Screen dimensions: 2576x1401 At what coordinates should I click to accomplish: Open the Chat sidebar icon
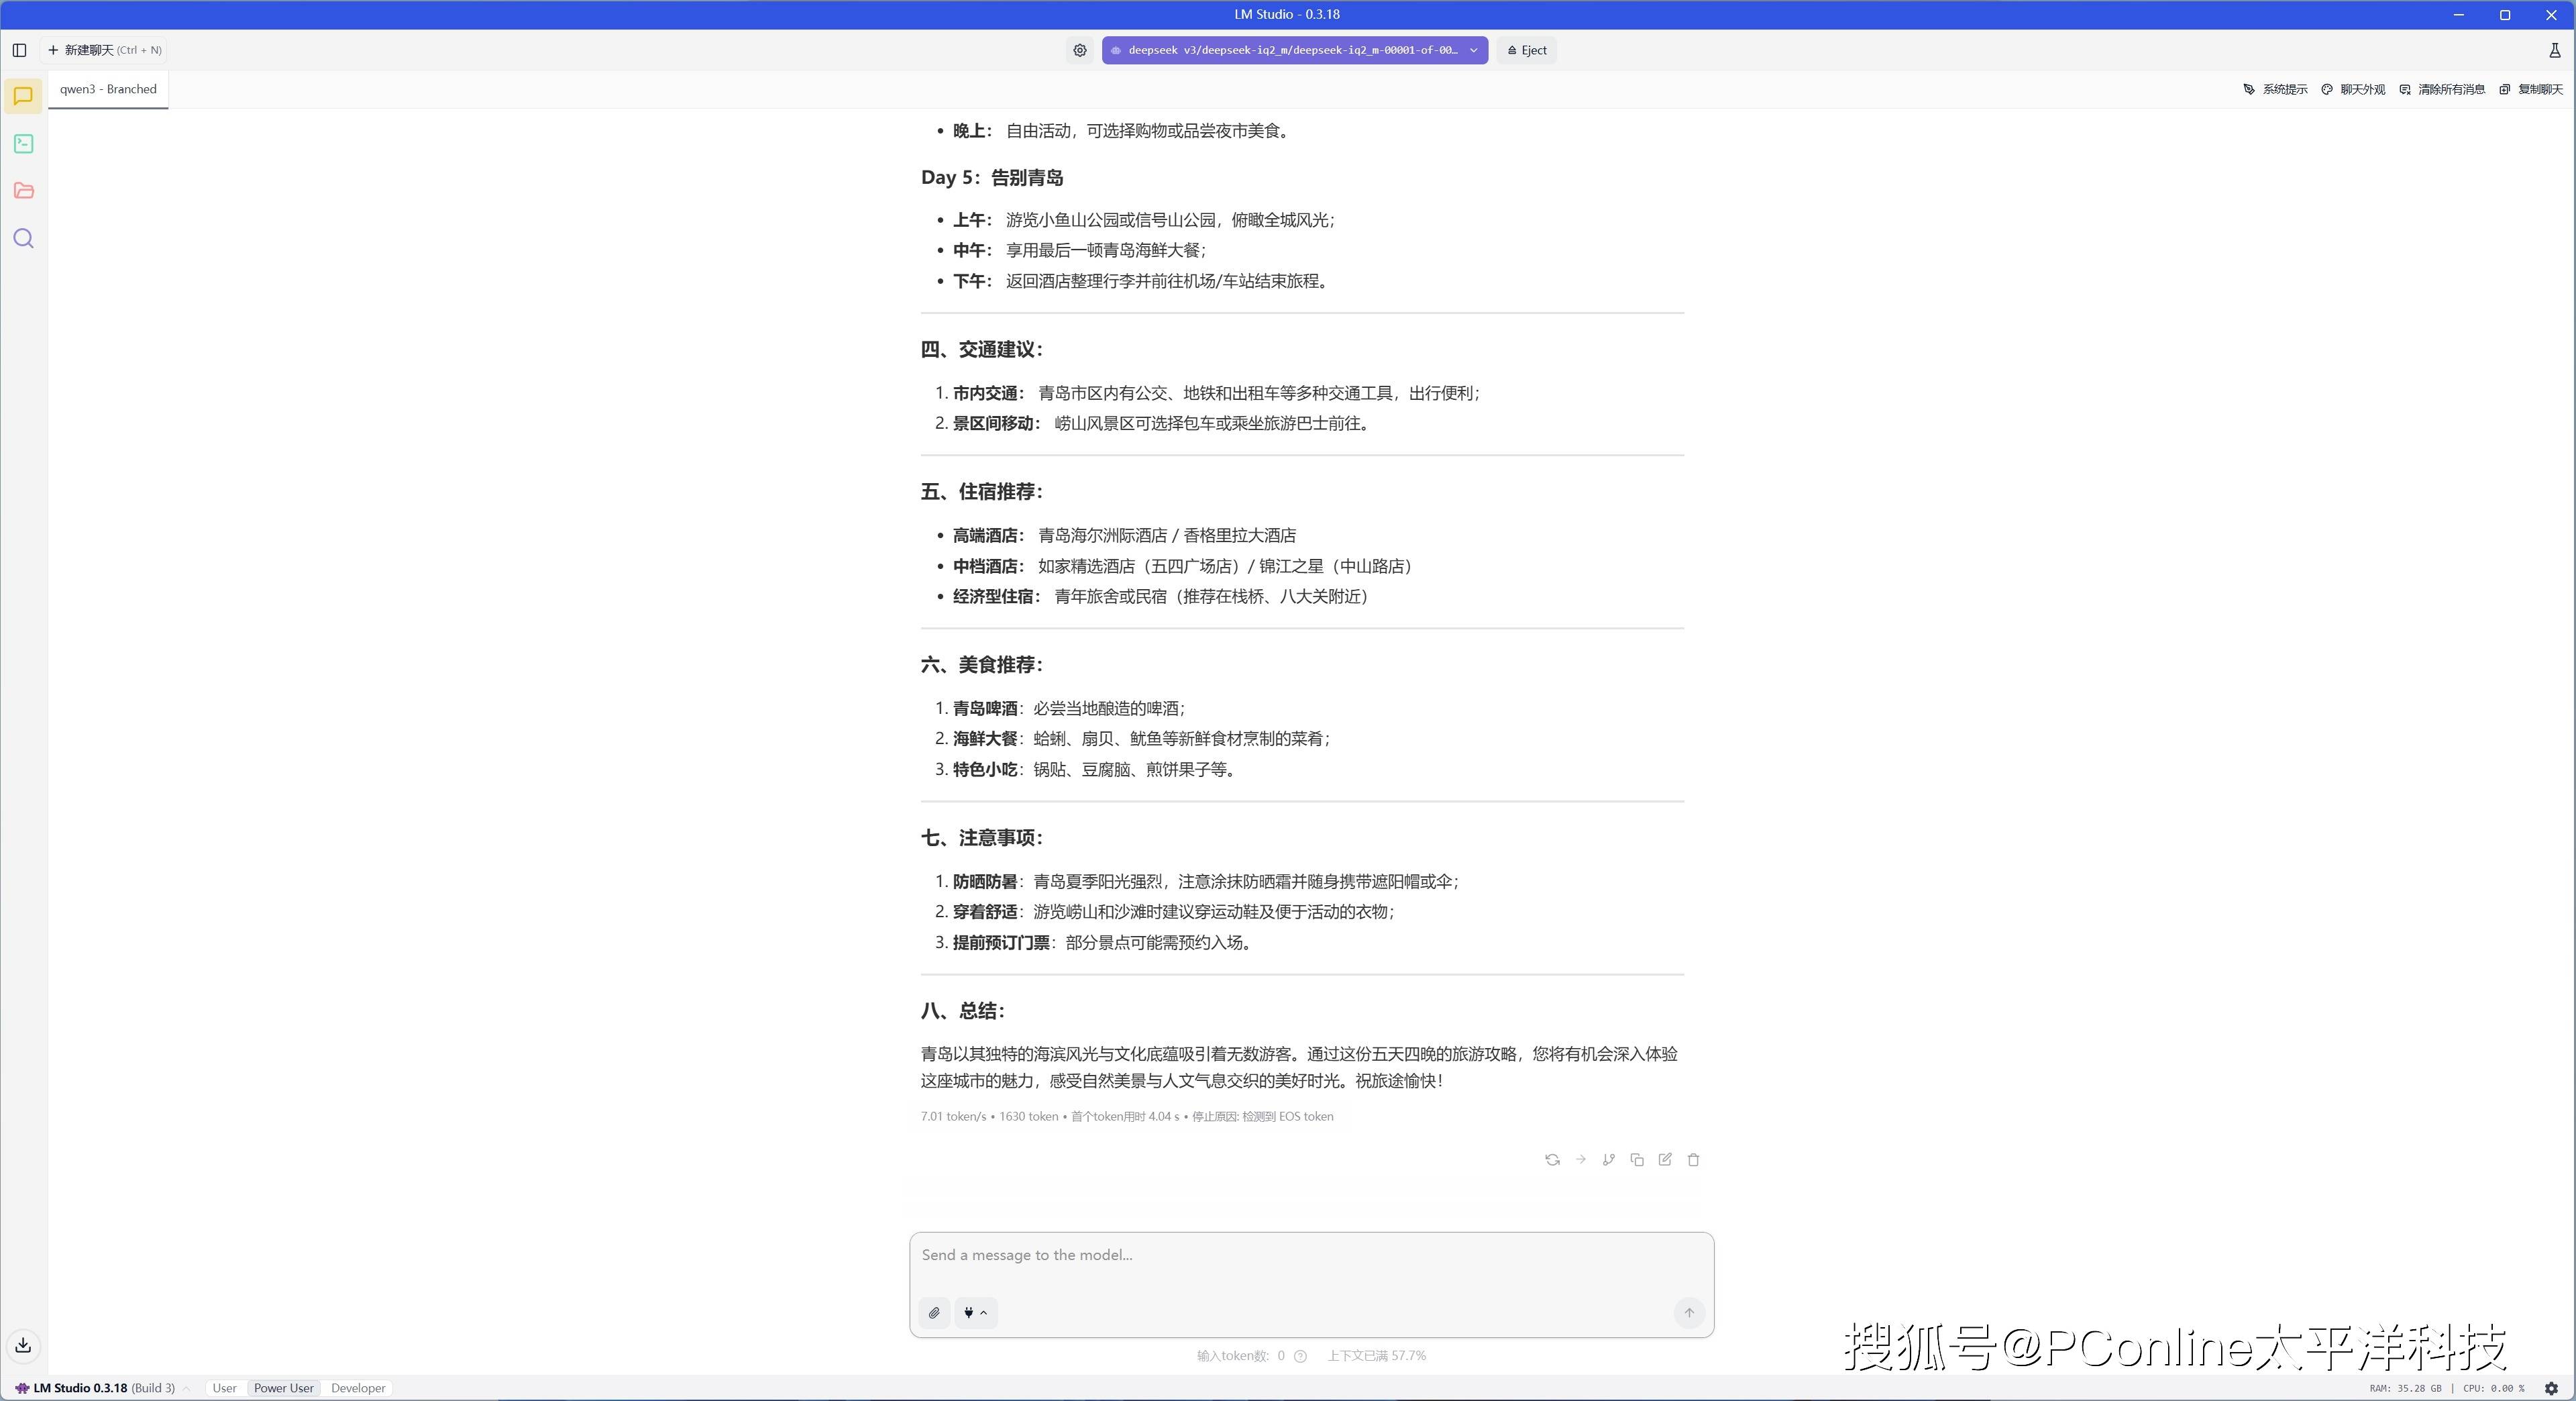point(23,96)
